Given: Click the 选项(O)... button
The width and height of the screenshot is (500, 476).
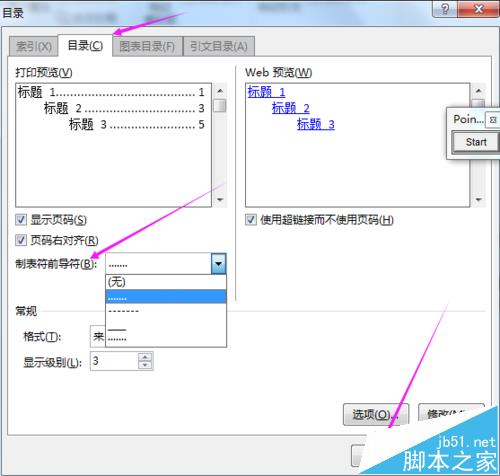Looking at the screenshot, I should point(376,415).
